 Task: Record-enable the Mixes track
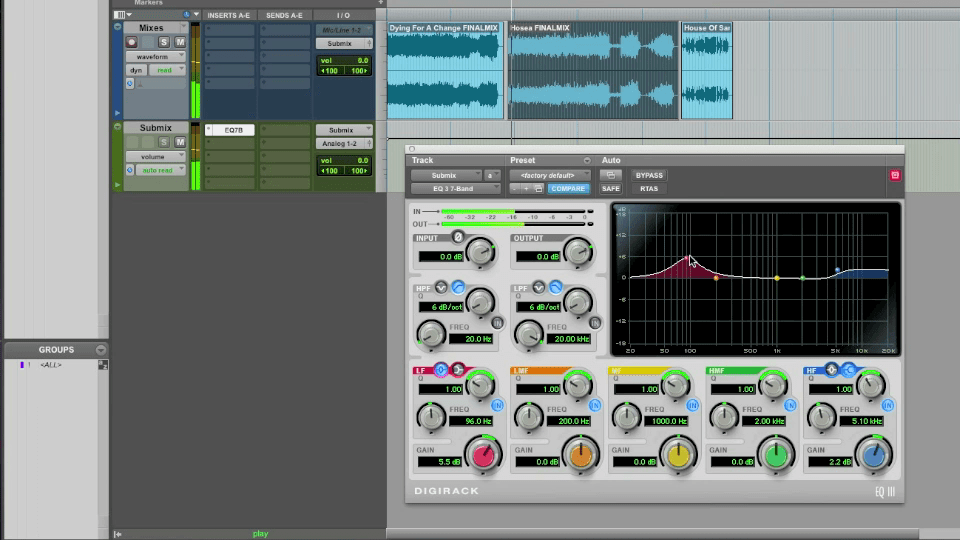point(131,42)
